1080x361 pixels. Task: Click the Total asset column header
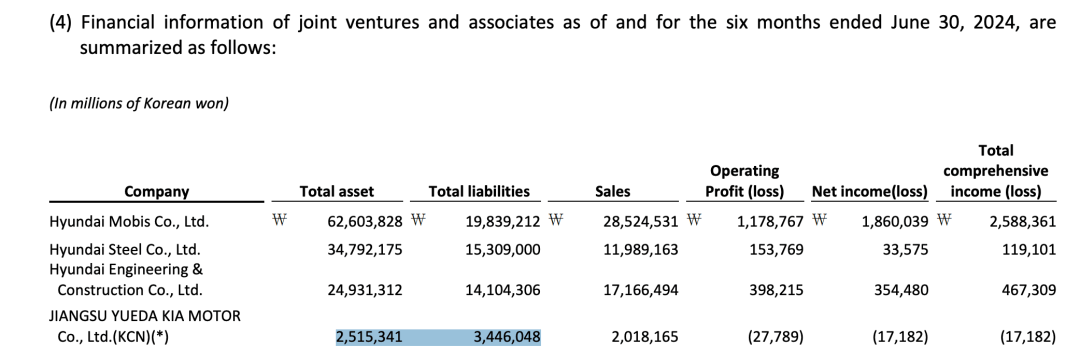point(337,192)
